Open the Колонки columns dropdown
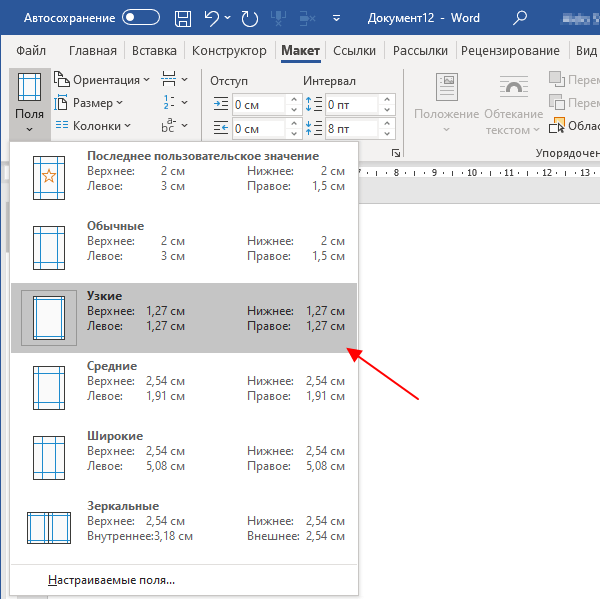The height and width of the screenshot is (599, 600). coord(93,126)
